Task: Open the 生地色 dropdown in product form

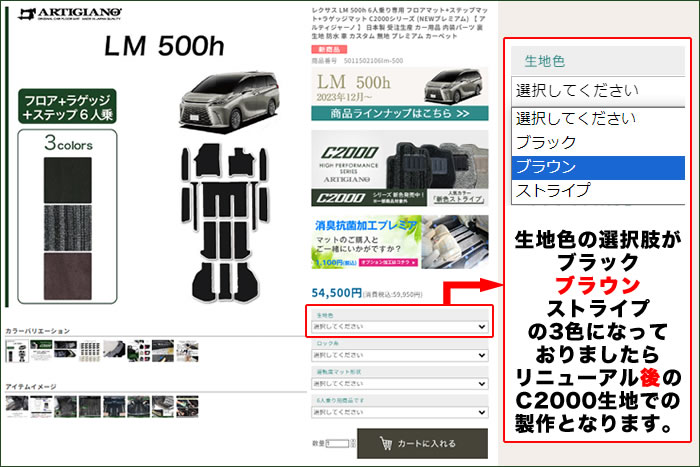Action: coord(400,327)
